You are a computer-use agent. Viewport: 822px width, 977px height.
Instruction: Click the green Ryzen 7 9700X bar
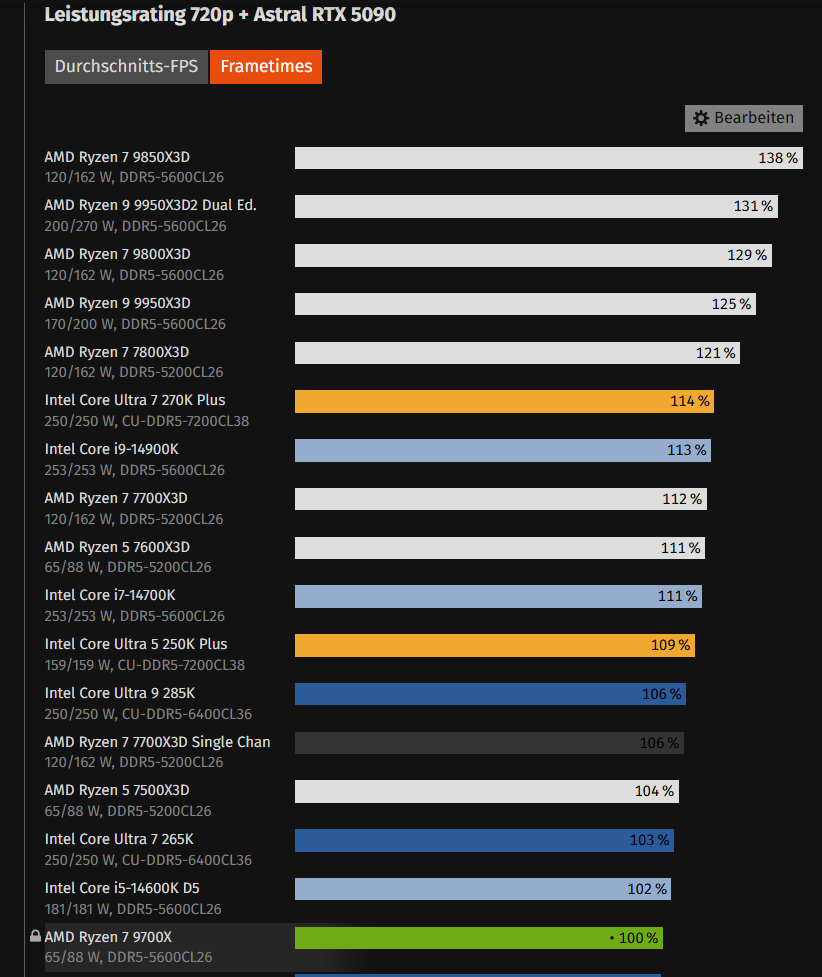pos(479,938)
